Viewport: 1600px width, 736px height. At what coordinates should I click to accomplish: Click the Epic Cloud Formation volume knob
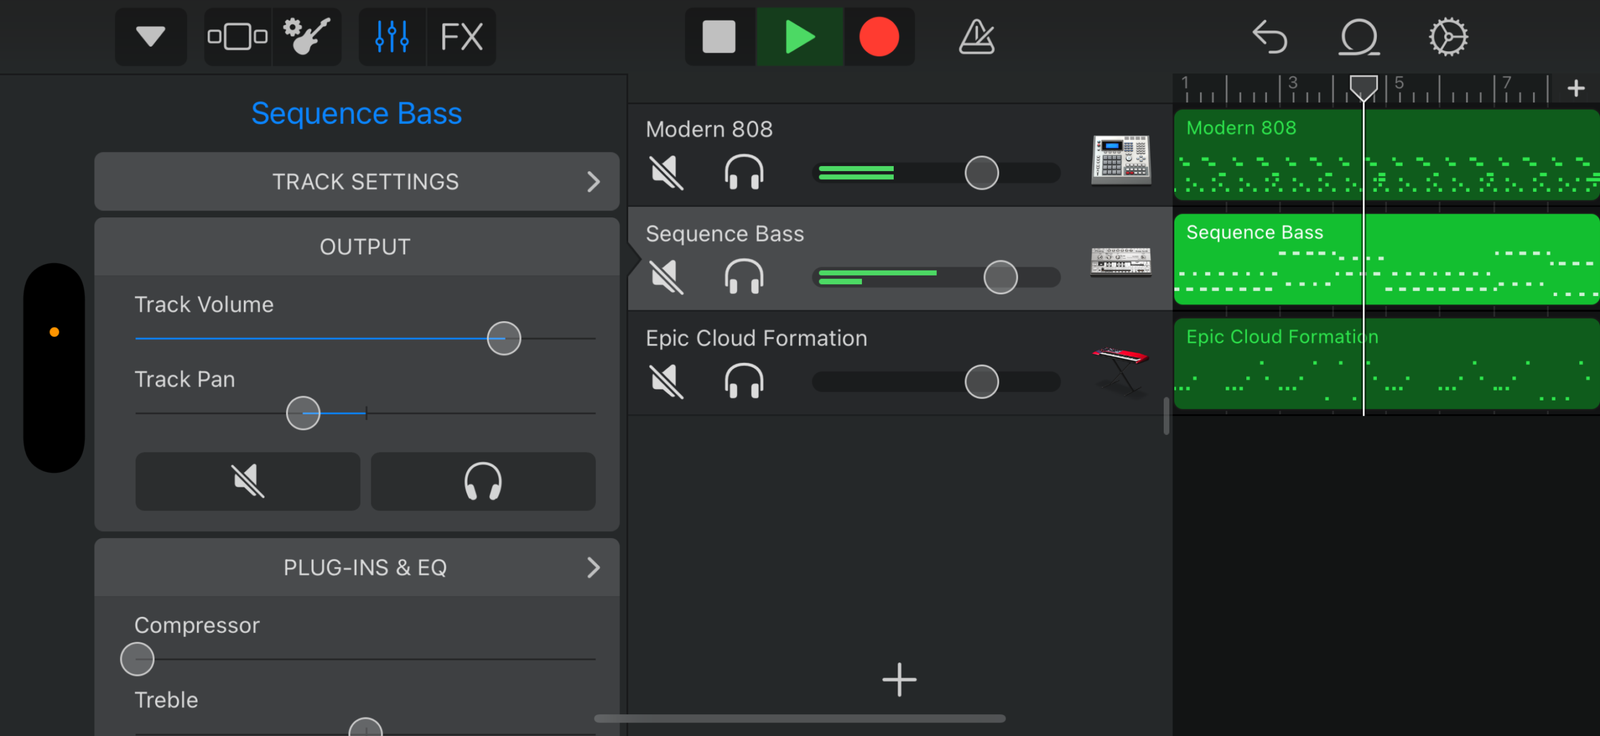click(x=982, y=381)
